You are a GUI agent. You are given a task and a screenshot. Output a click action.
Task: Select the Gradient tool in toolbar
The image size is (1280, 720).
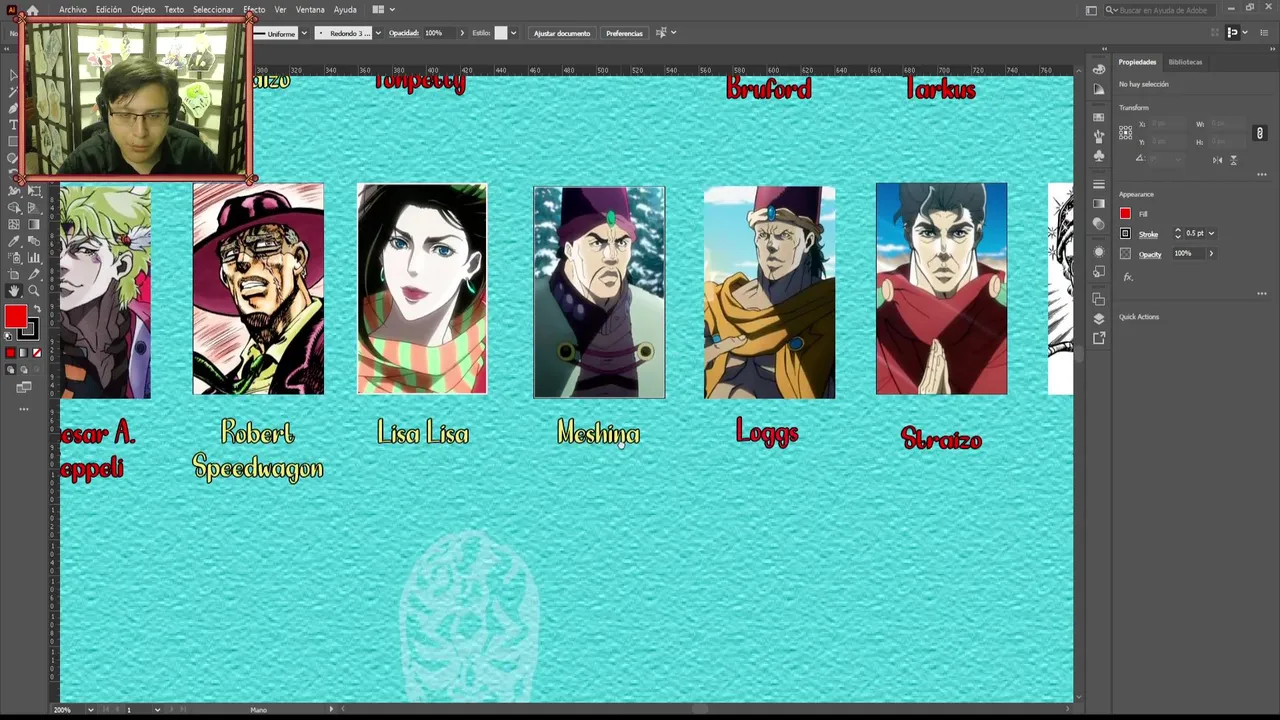coord(34,224)
